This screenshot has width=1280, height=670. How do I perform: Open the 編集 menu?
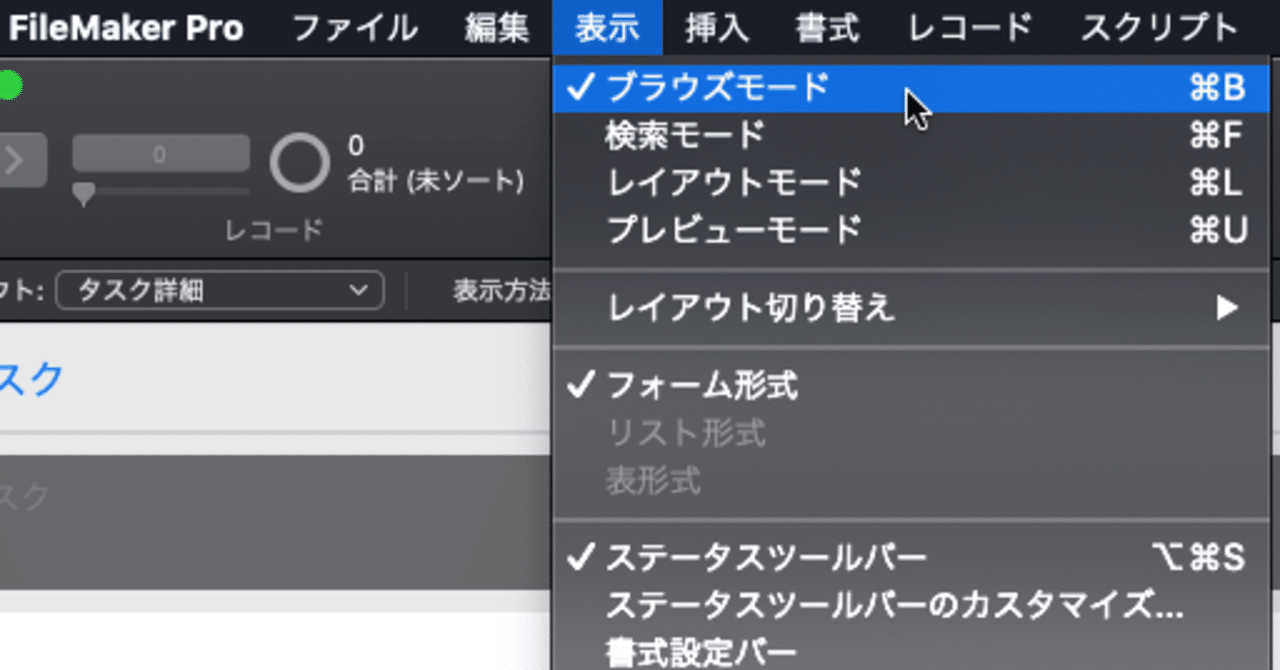click(x=496, y=28)
